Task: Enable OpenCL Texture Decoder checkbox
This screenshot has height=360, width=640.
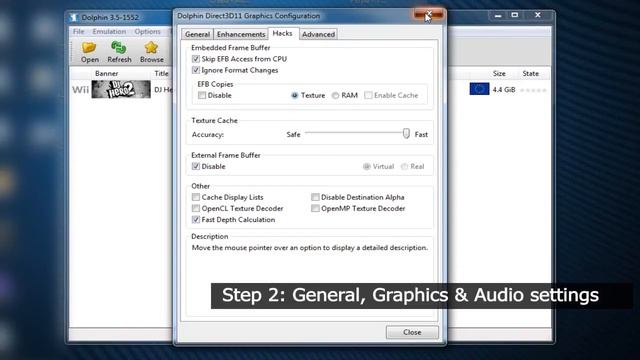Action: (196, 208)
